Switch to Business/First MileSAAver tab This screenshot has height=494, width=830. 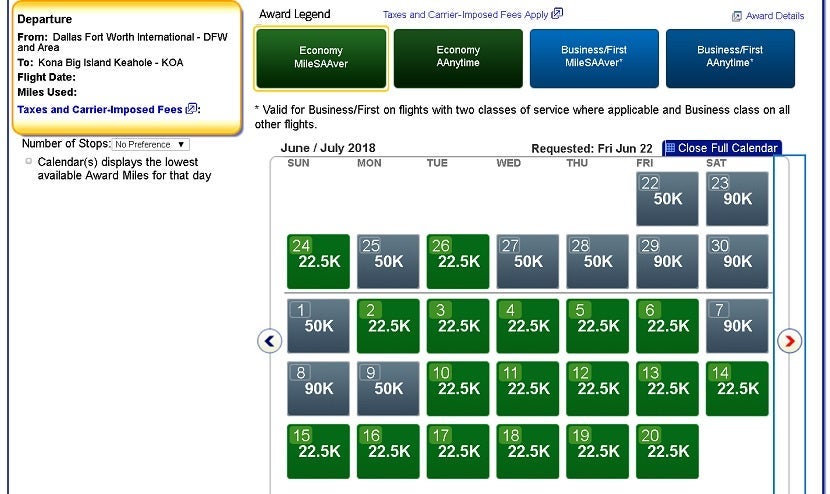(x=594, y=58)
